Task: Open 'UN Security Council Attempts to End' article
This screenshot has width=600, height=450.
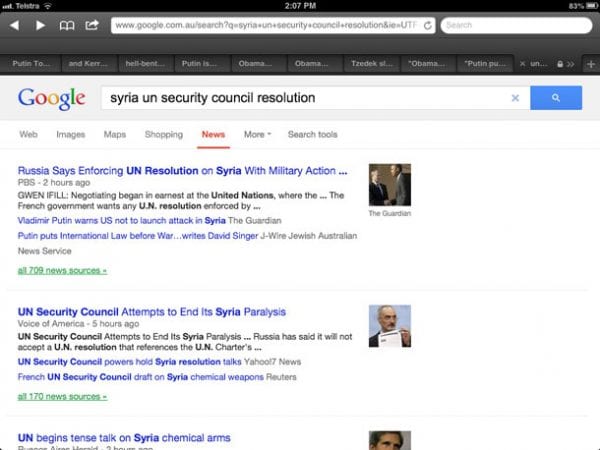Action: (152, 312)
